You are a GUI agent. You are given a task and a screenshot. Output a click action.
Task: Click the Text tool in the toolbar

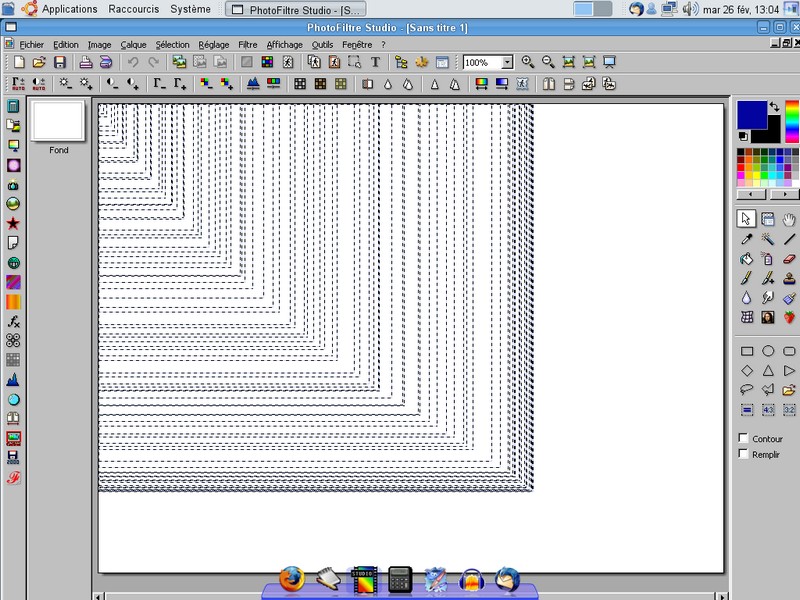(375, 62)
